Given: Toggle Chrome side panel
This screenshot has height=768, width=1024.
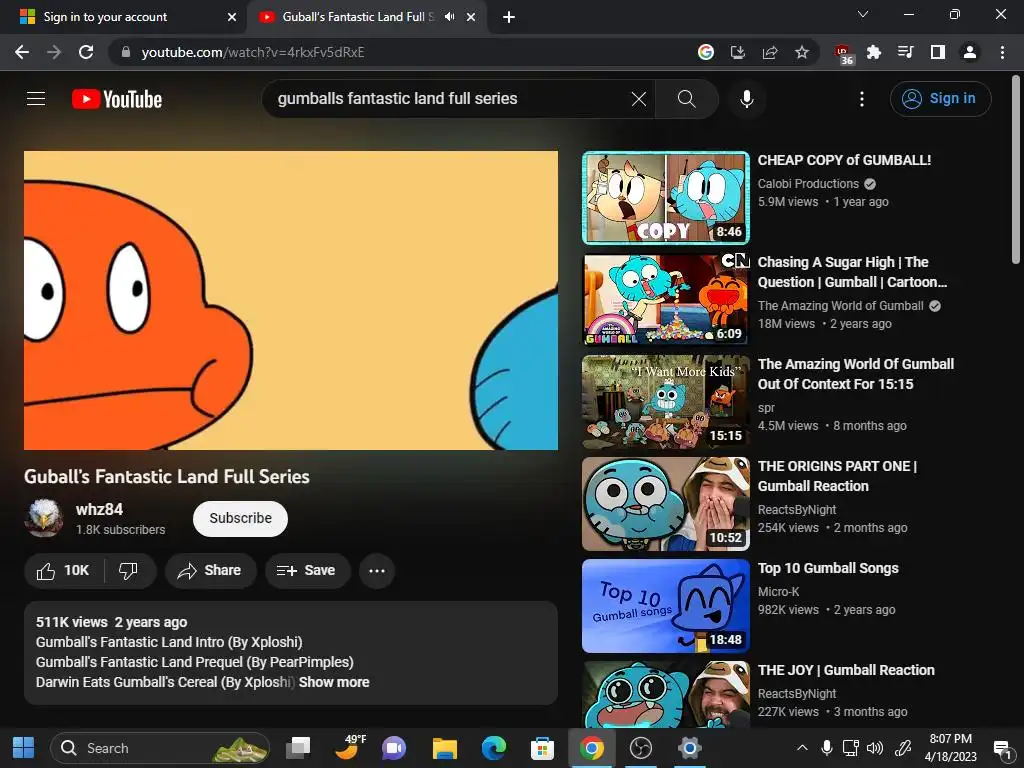Looking at the screenshot, I should (938, 52).
